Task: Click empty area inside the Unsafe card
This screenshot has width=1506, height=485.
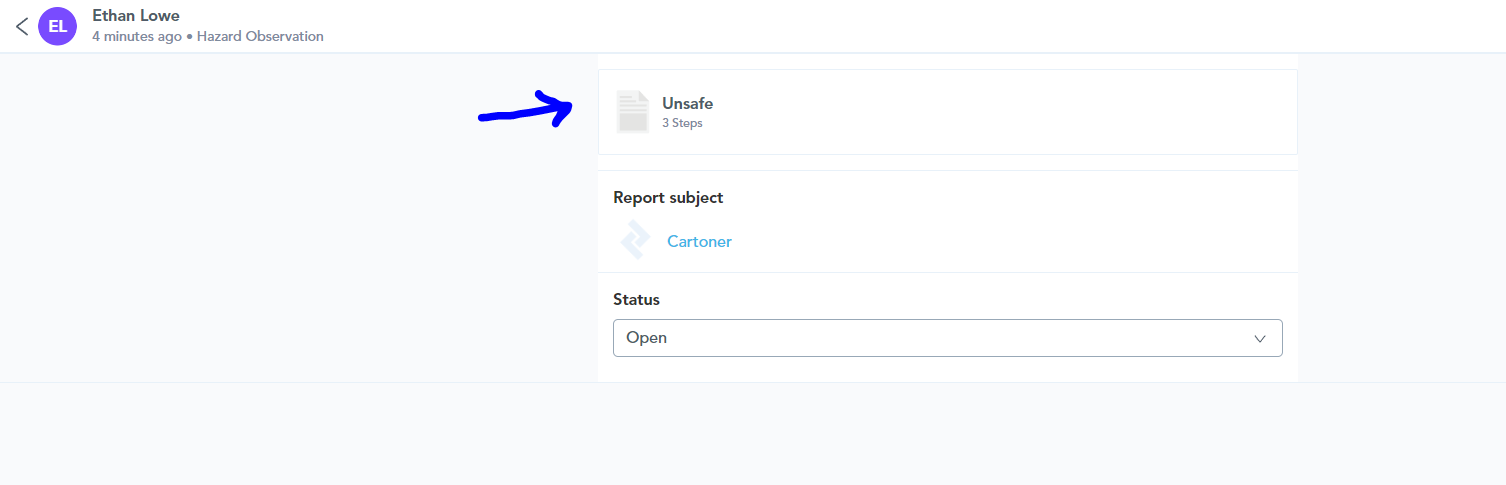Action: coord(1000,112)
